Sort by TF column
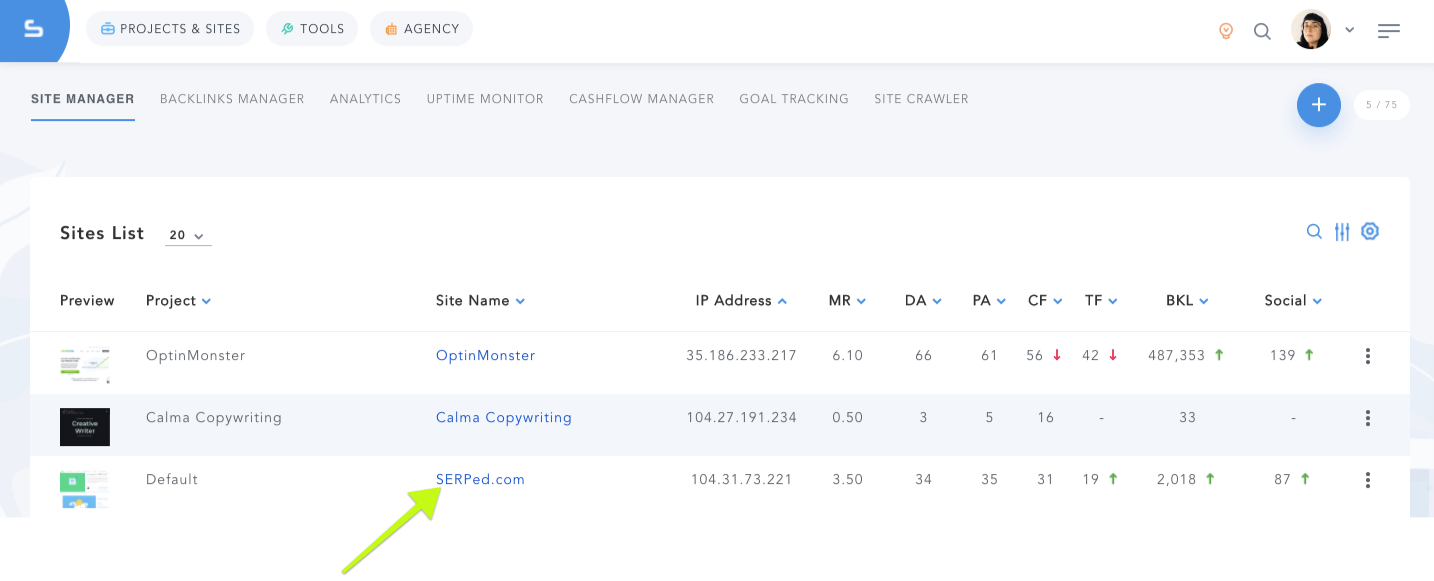 1101,301
